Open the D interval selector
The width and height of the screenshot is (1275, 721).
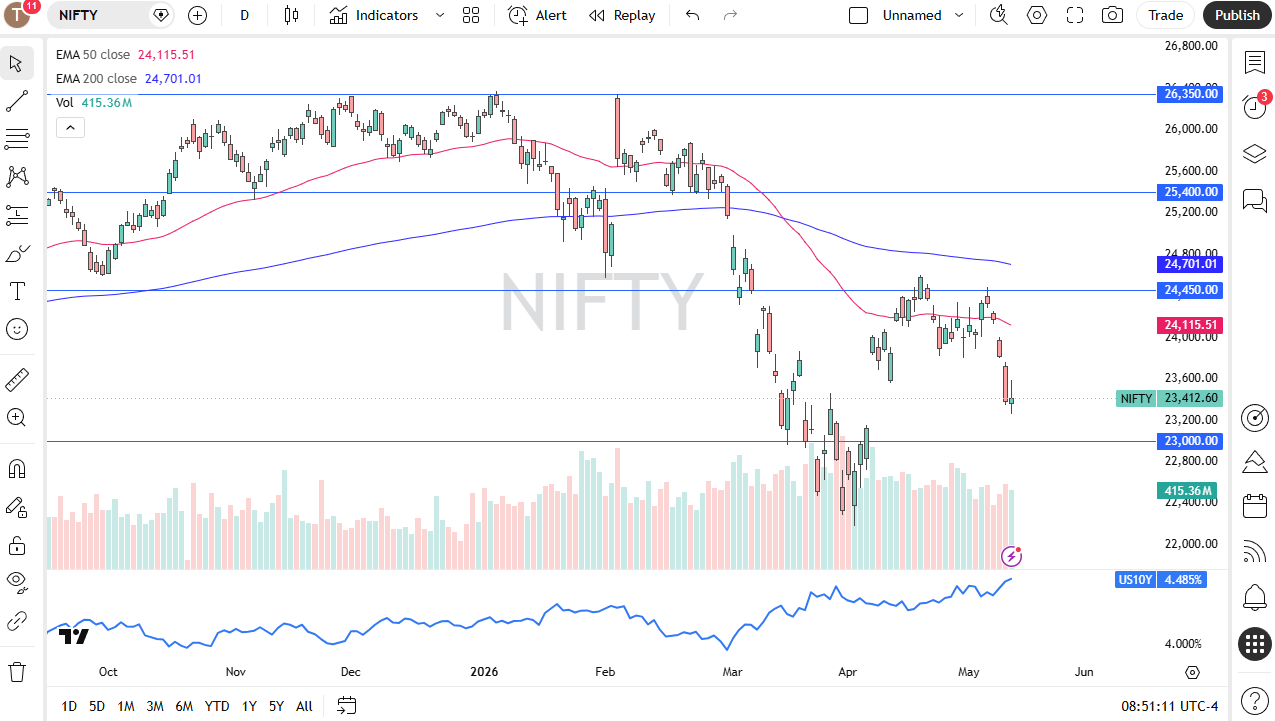244,15
